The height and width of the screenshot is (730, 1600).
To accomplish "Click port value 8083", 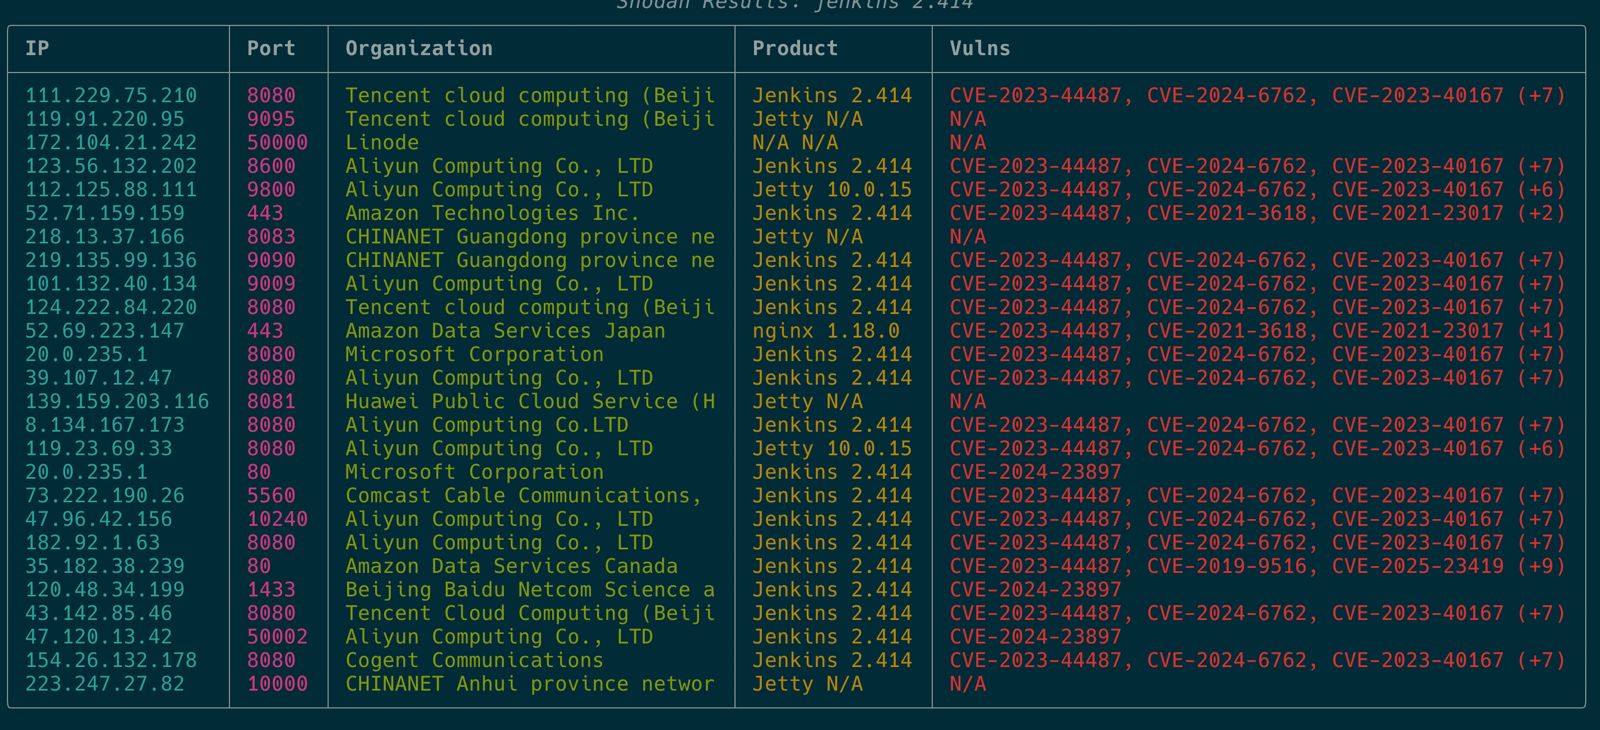I will [271, 237].
